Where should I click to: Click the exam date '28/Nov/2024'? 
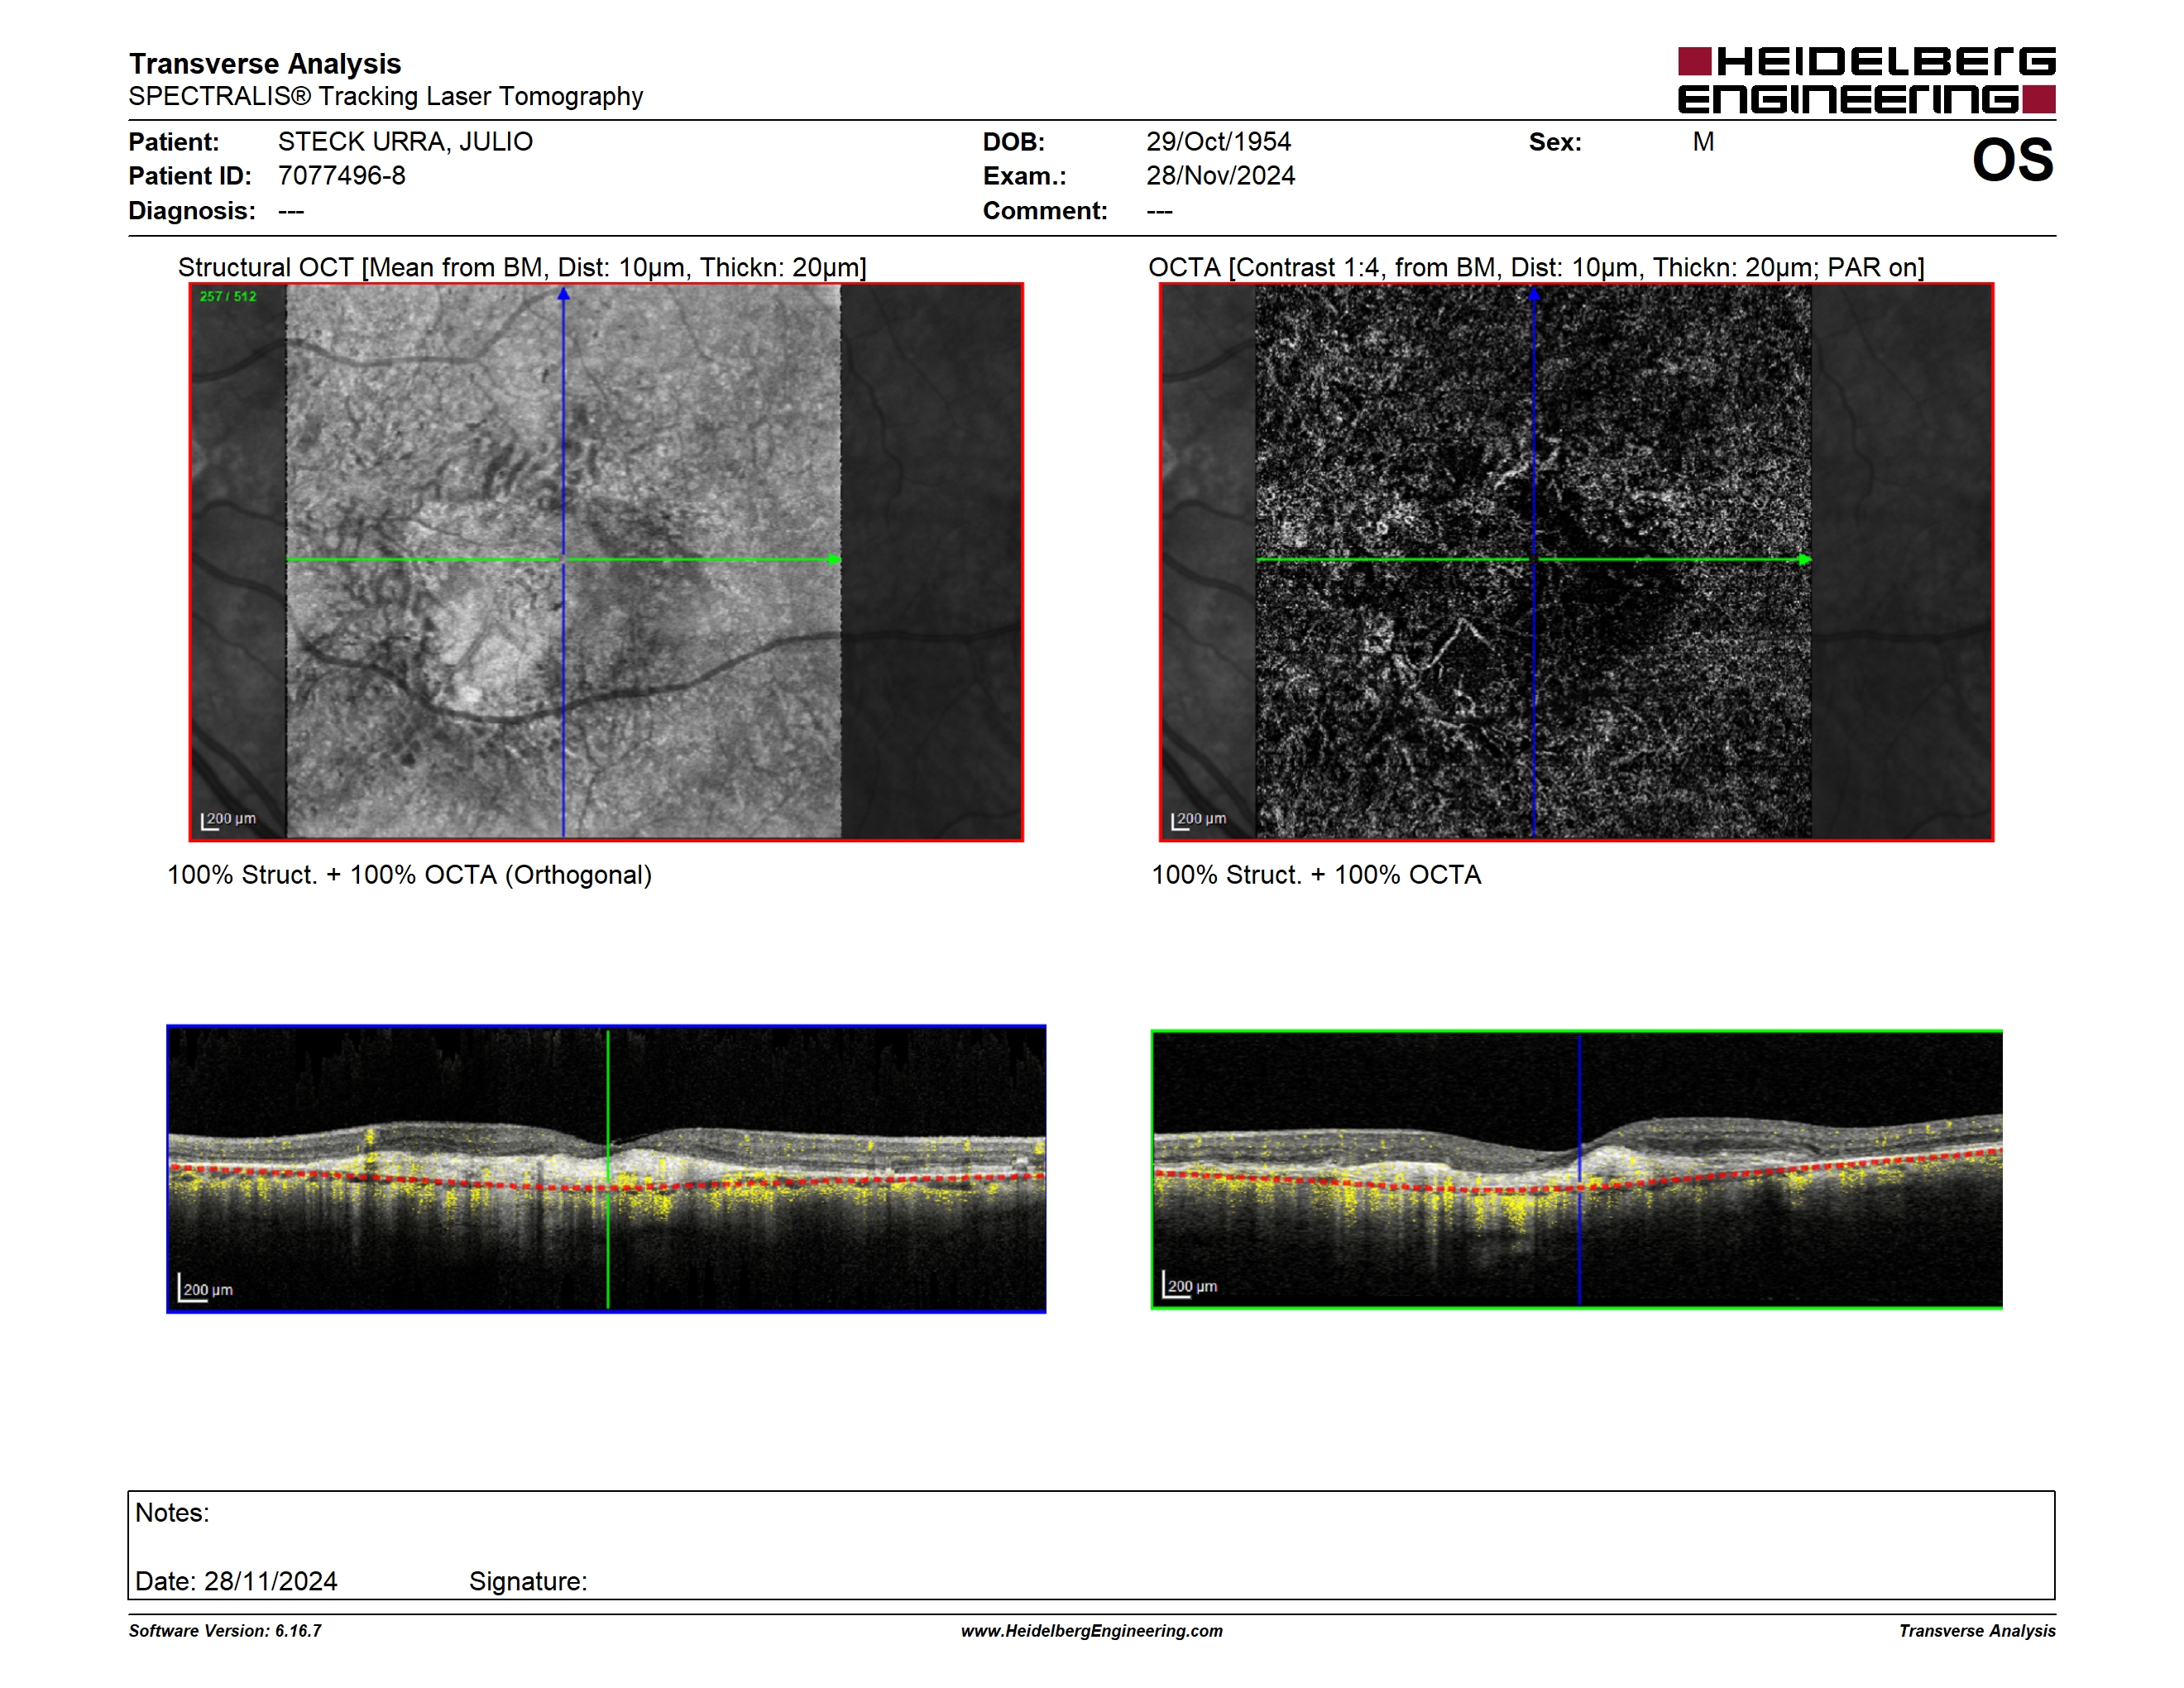[x=1220, y=176]
